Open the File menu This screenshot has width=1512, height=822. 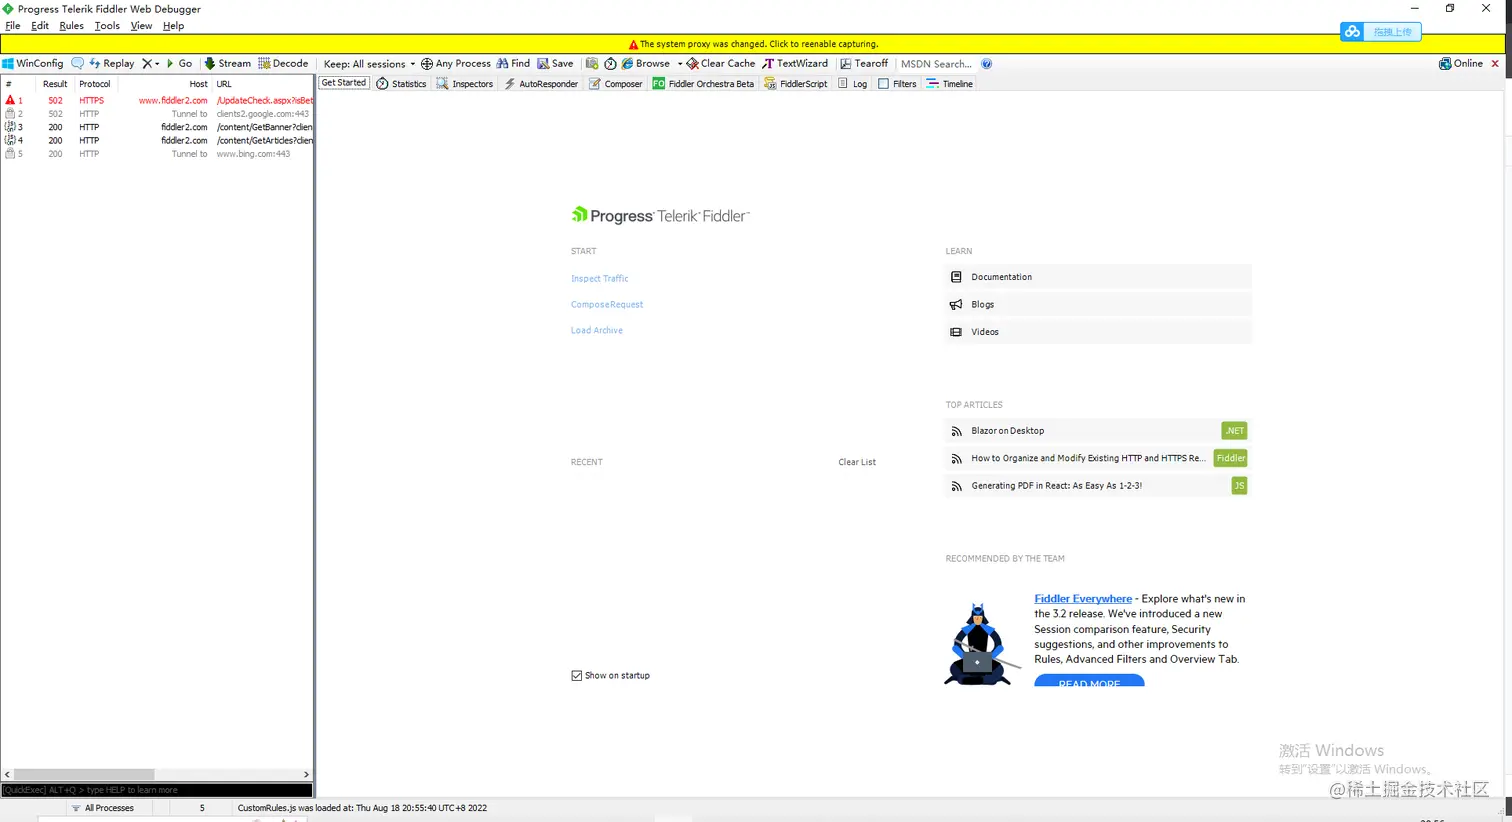click(13, 26)
